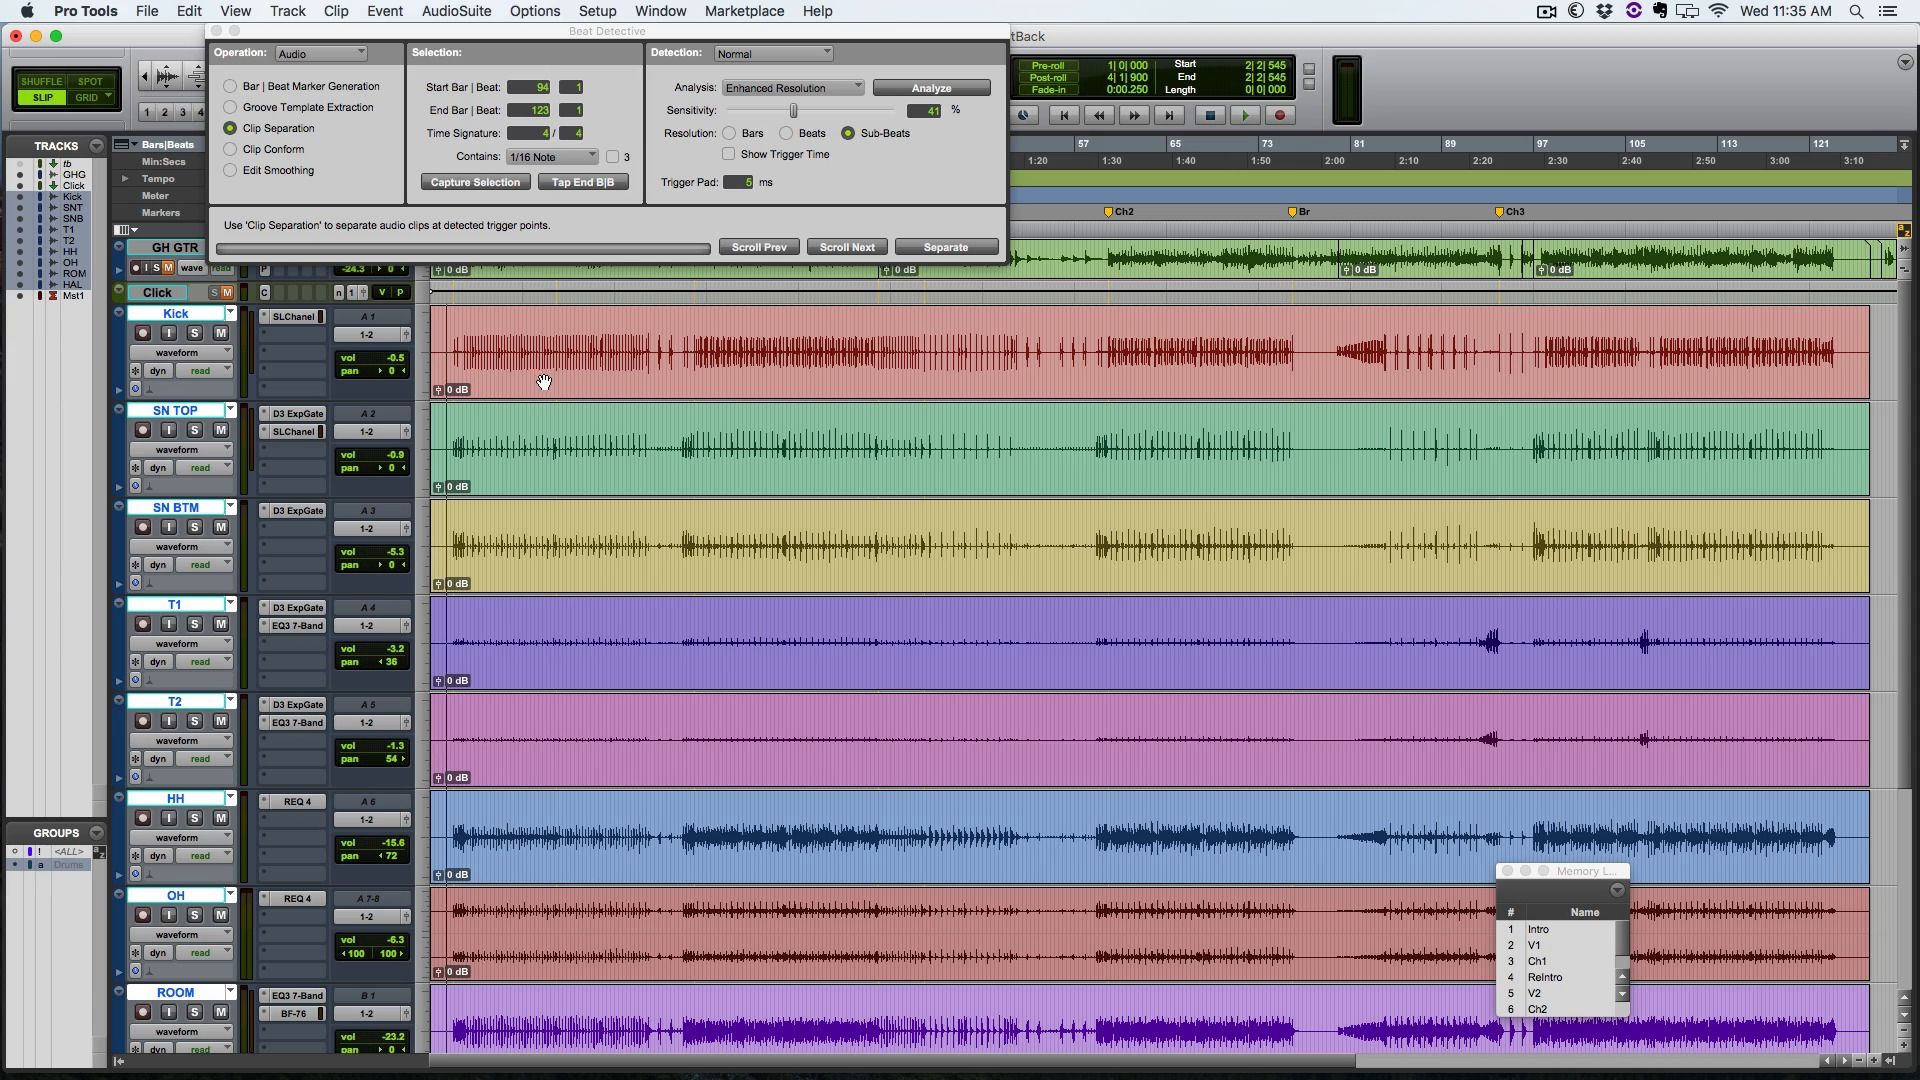The height and width of the screenshot is (1080, 1920).
Task: Expand the Tempo ruler triangle
Action: tap(125, 179)
